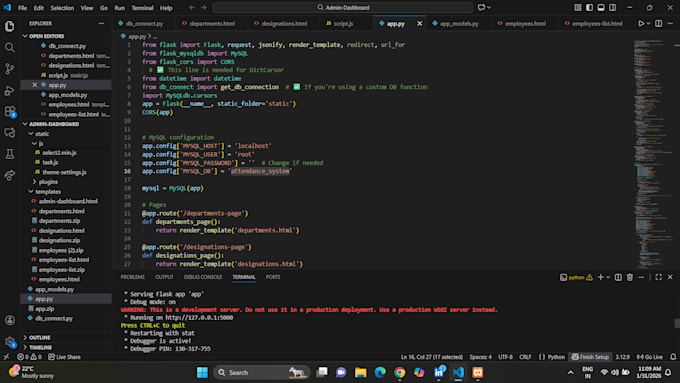Open the Terminal menu
Screen dimensions: 680x383
pyautogui.click(x=142, y=8)
